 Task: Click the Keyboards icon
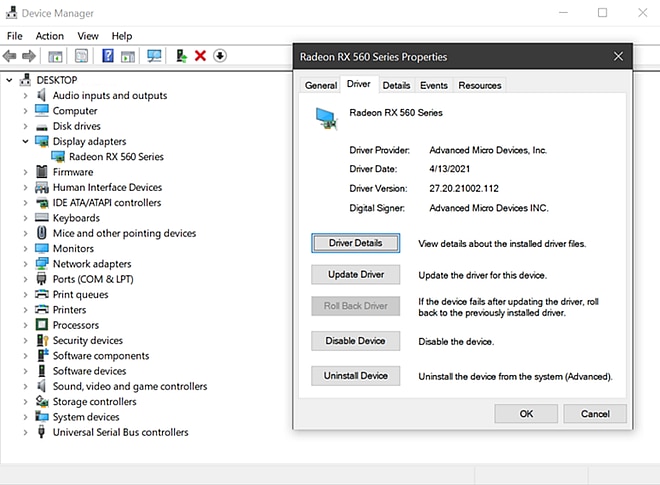42,218
